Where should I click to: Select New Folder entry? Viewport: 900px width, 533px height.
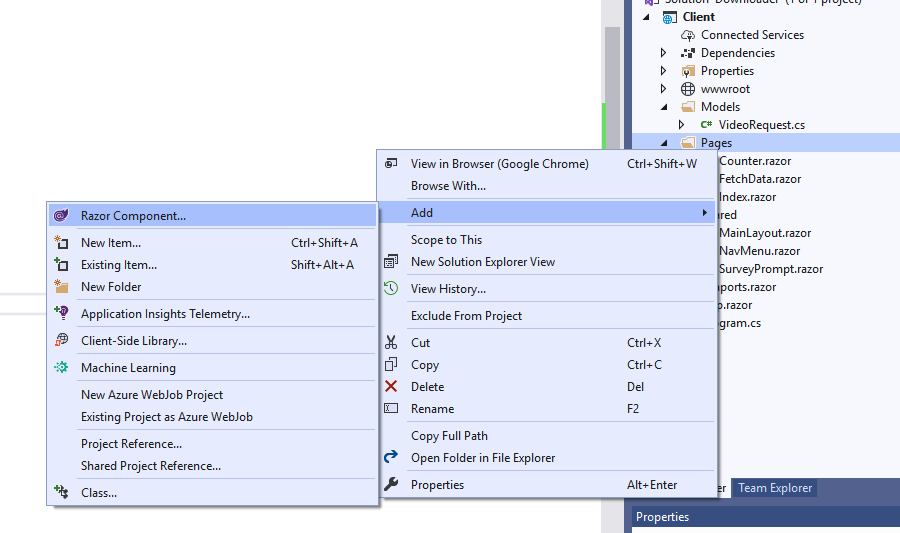[x=212, y=286]
